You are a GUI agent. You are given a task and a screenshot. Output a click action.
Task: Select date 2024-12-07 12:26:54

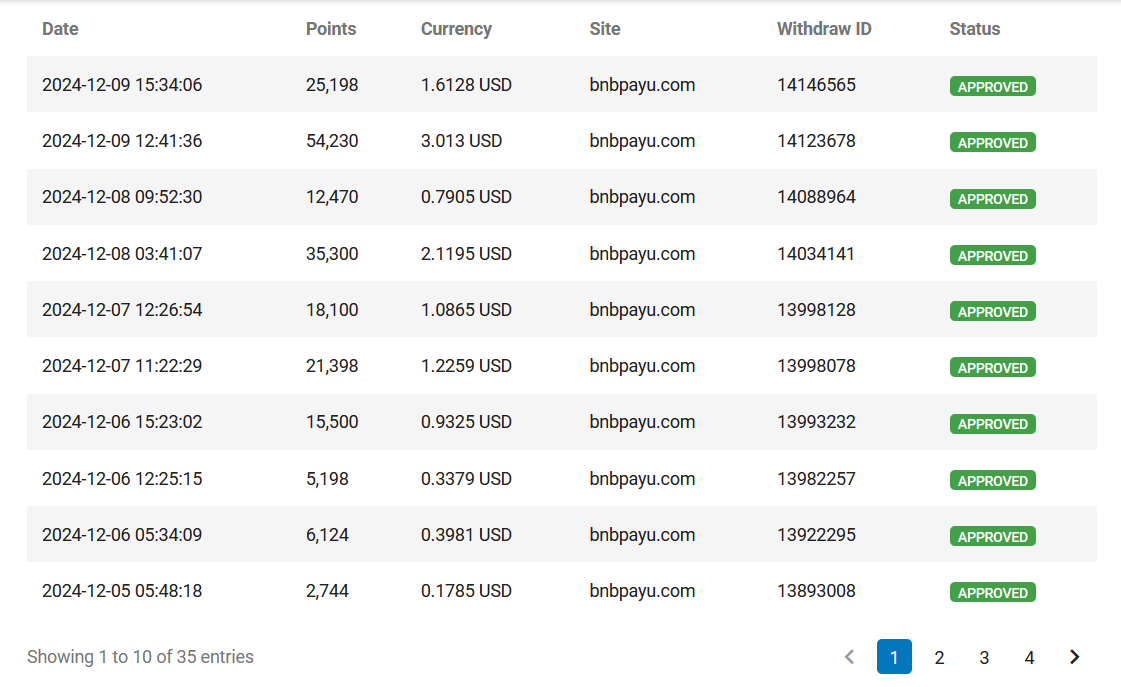122,310
